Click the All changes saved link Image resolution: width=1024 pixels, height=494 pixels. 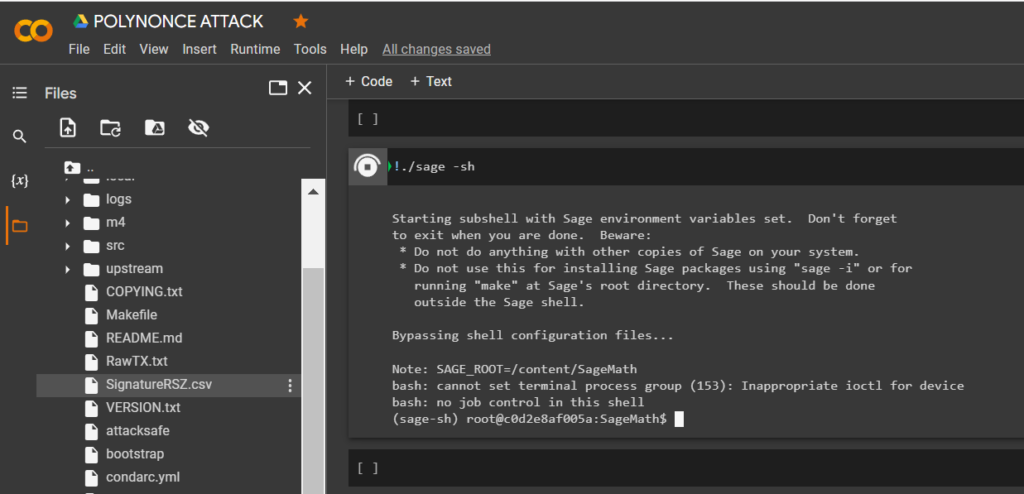pyautogui.click(x=436, y=49)
